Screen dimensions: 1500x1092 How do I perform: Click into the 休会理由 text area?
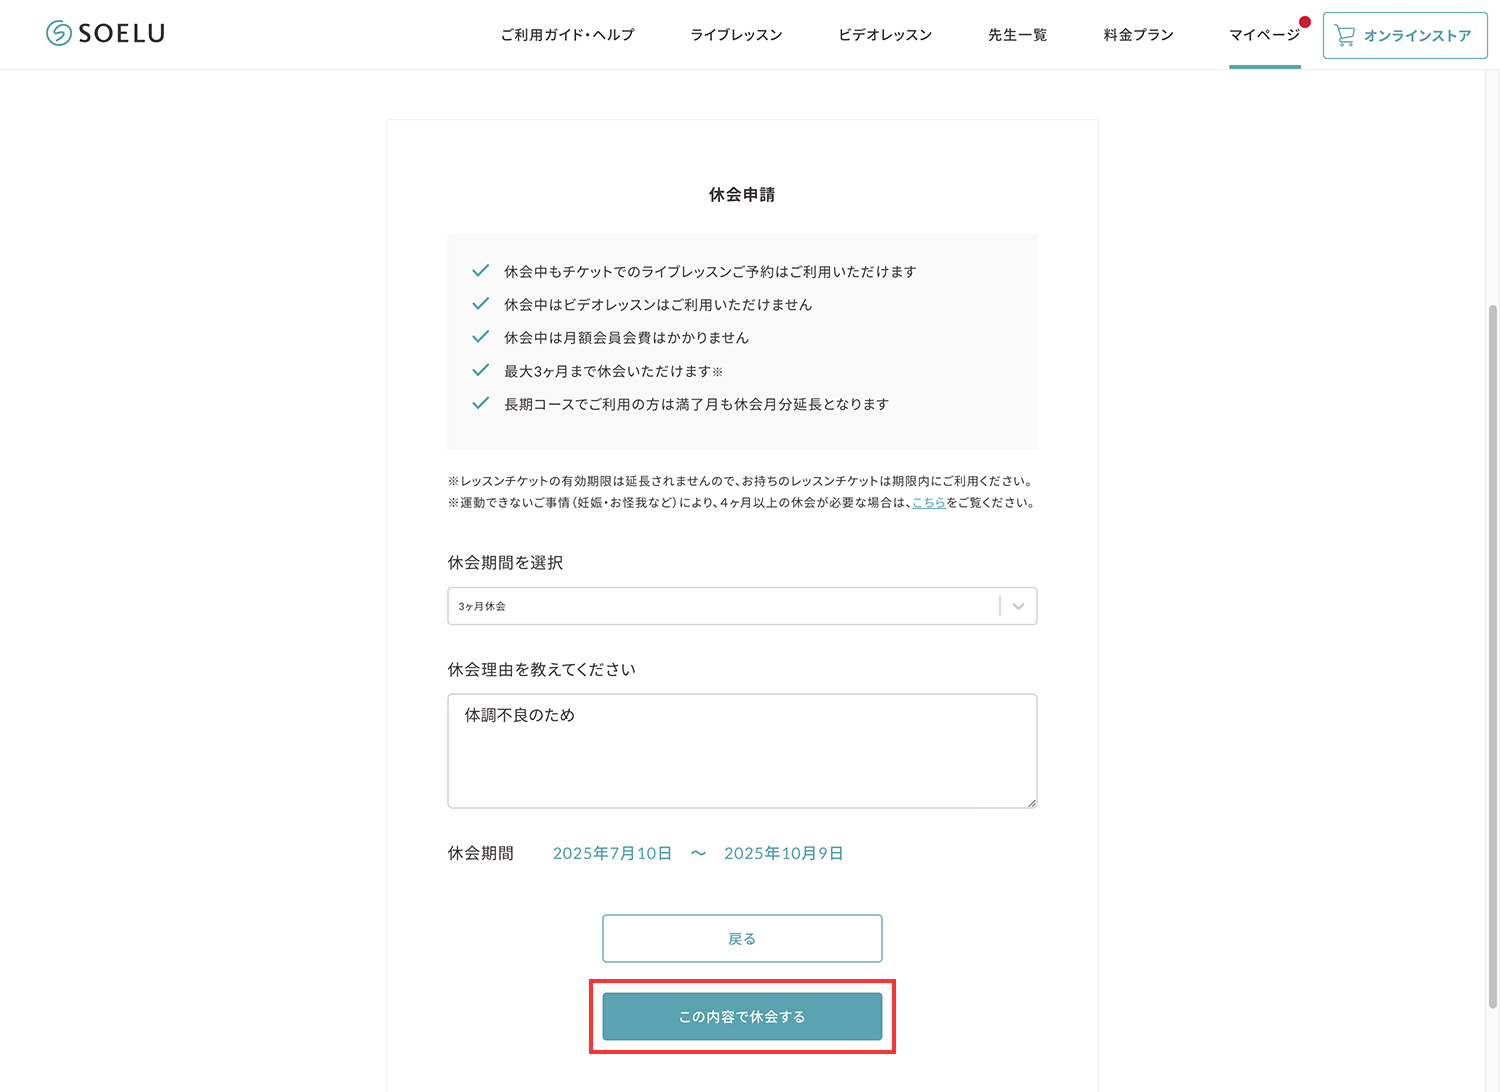pyautogui.click(x=742, y=751)
